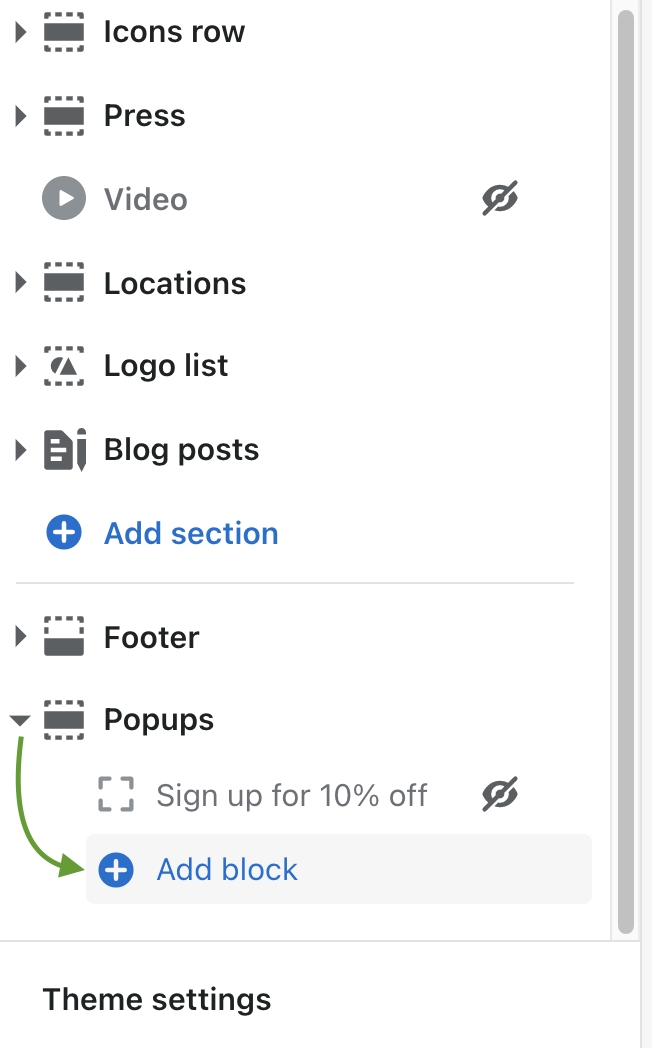Screen dimensions: 652x1048
Task: Click the vertical scrollbar of the sidebar
Action: click(x=626, y=470)
